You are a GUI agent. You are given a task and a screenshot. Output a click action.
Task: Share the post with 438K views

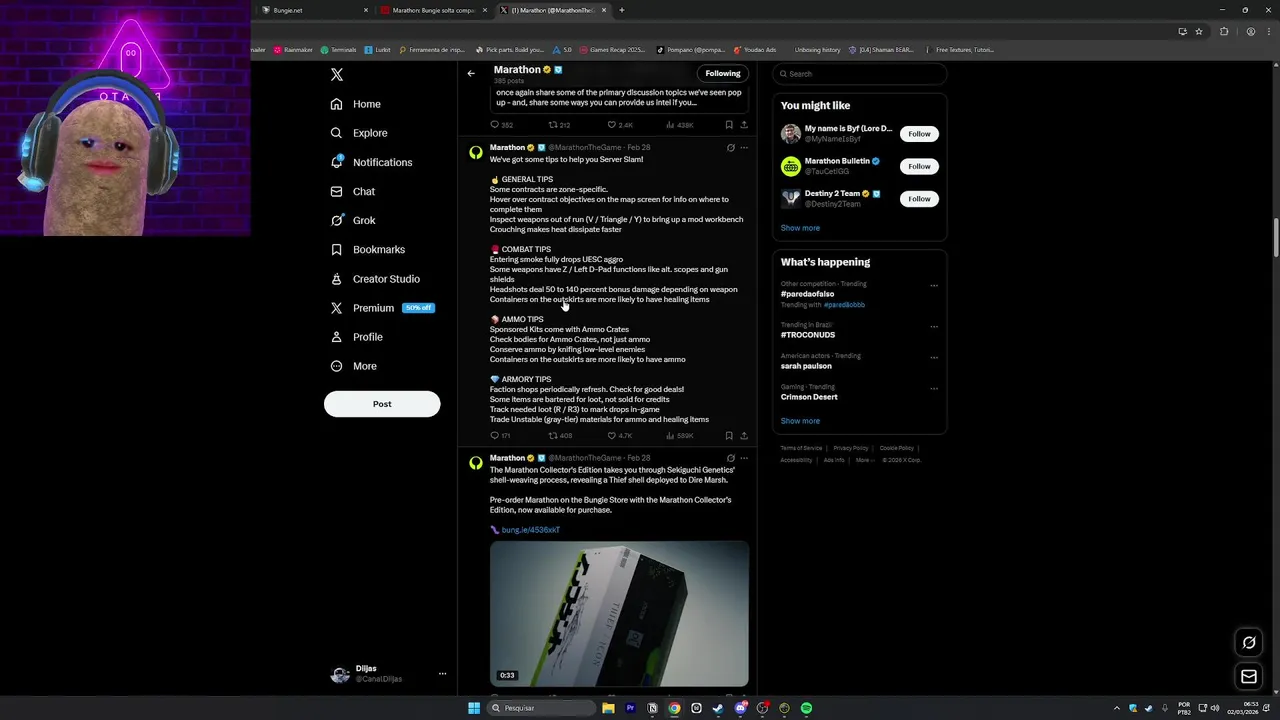(744, 125)
